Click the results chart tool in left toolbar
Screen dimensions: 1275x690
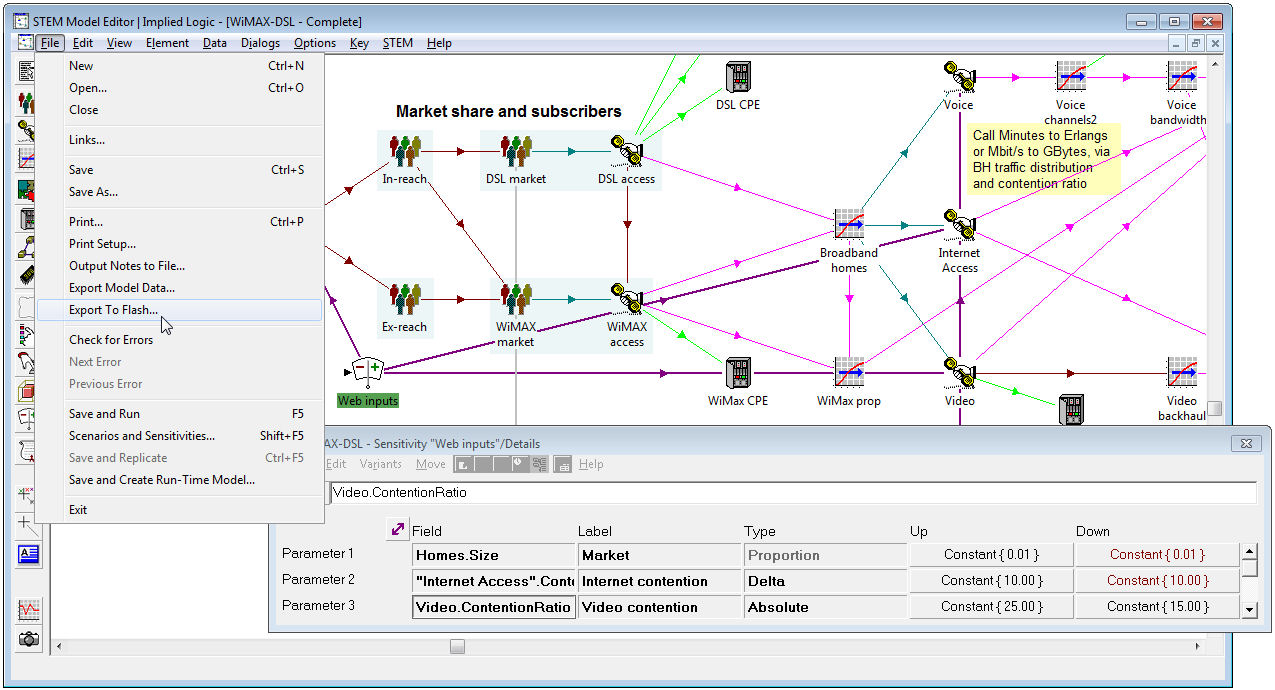(x=29, y=609)
